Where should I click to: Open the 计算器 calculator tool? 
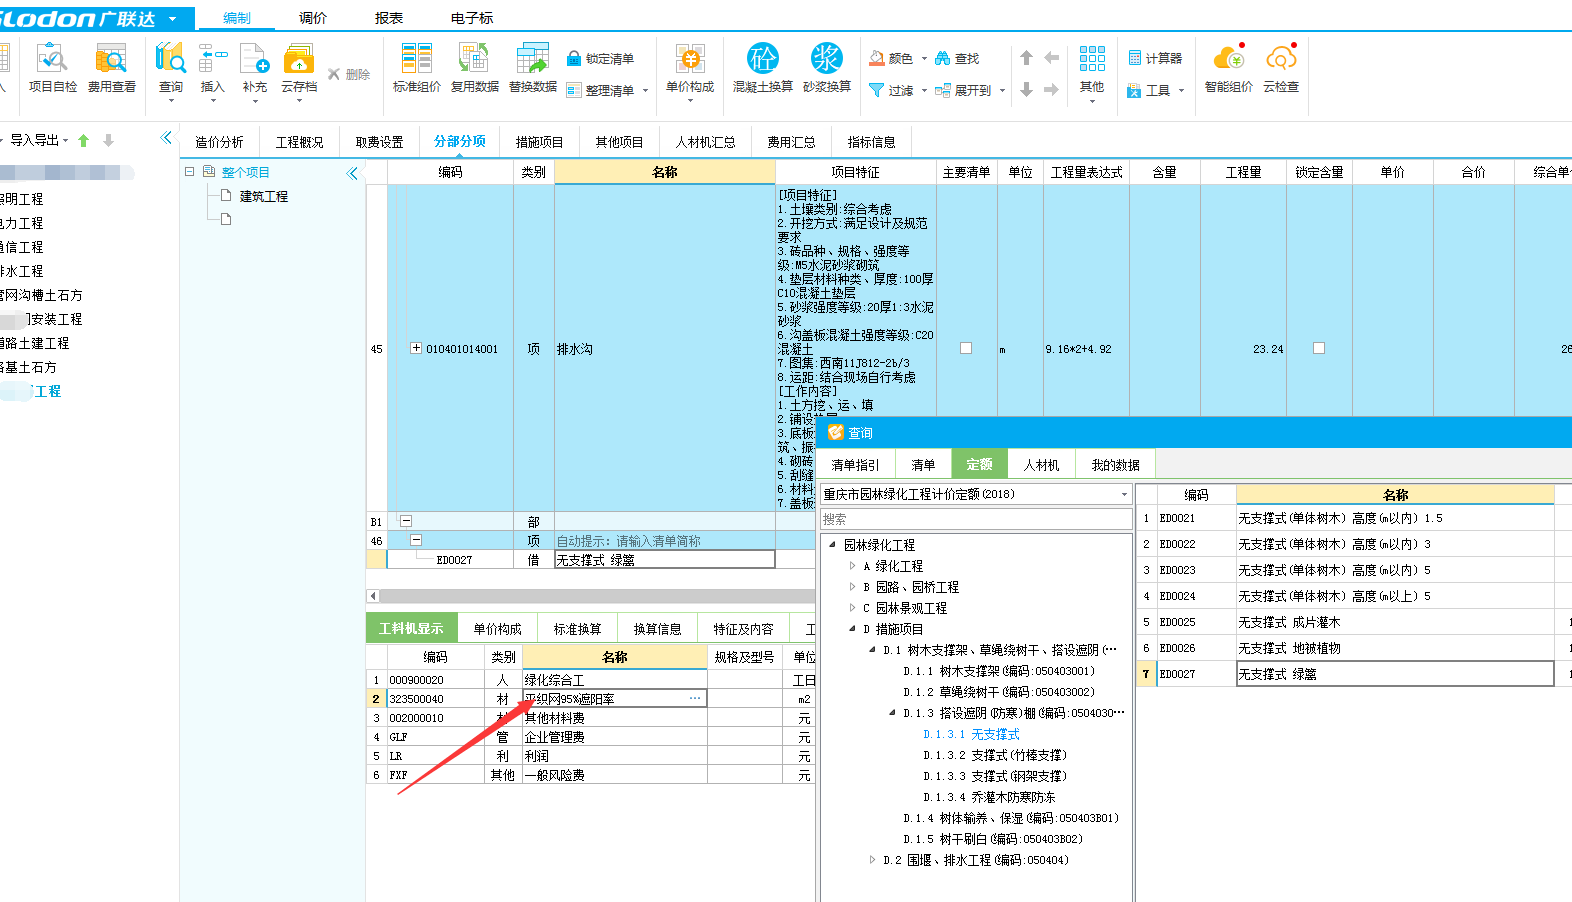click(1155, 58)
